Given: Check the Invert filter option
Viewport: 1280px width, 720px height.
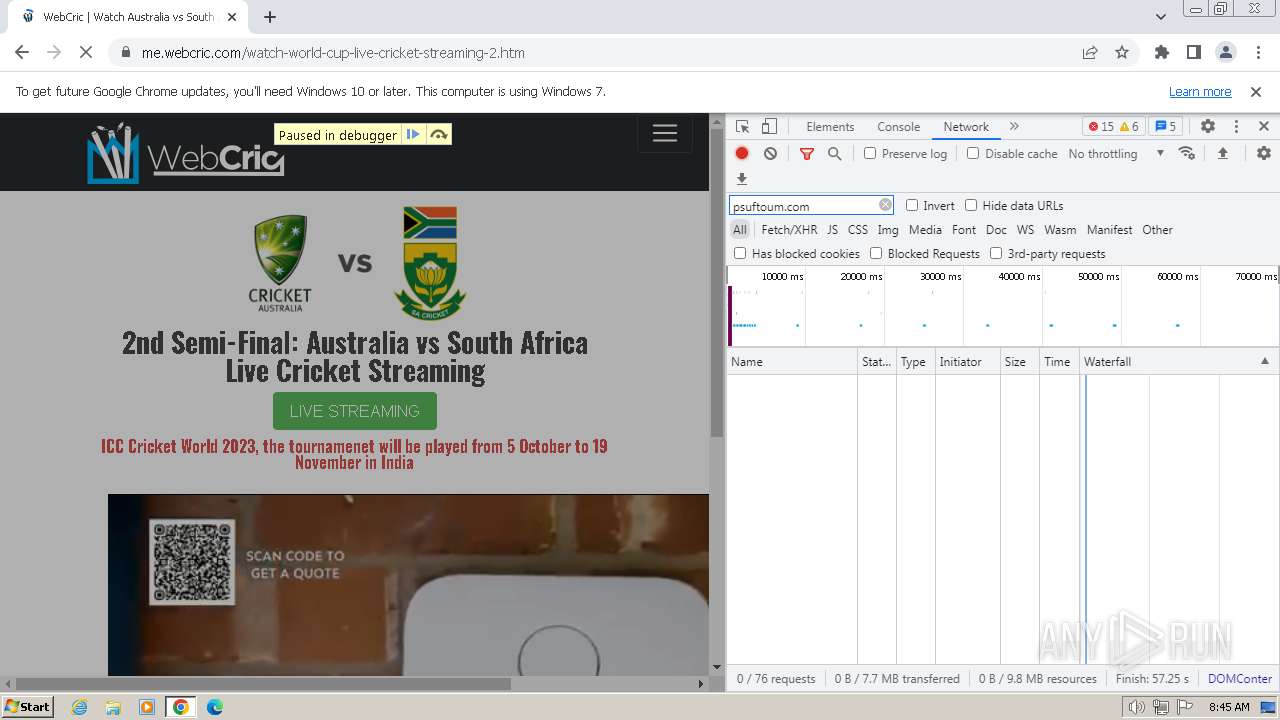Looking at the screenshot, I should 912,205.
